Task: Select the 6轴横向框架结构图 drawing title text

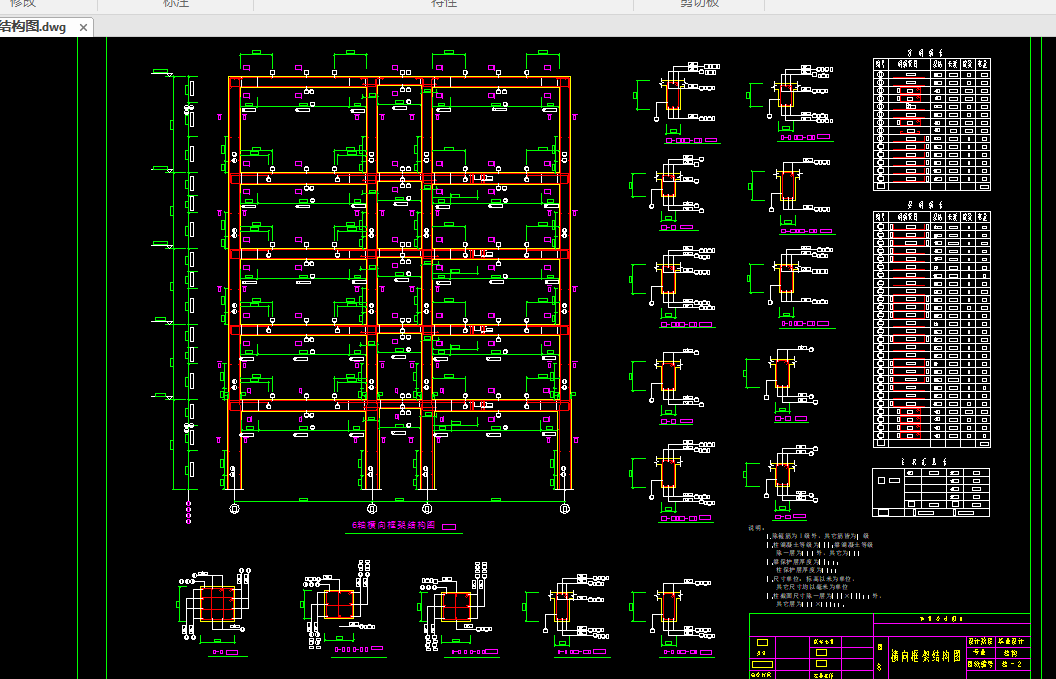Action: coord(394,525)
